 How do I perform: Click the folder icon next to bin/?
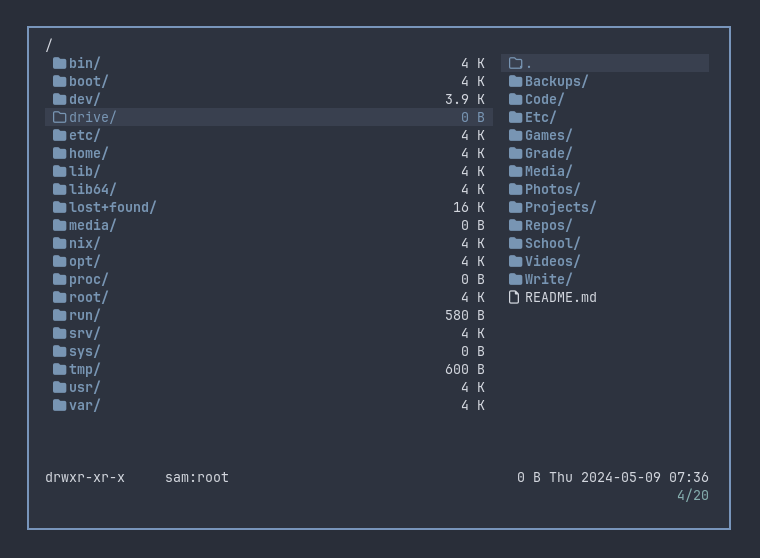pos(59,63)
